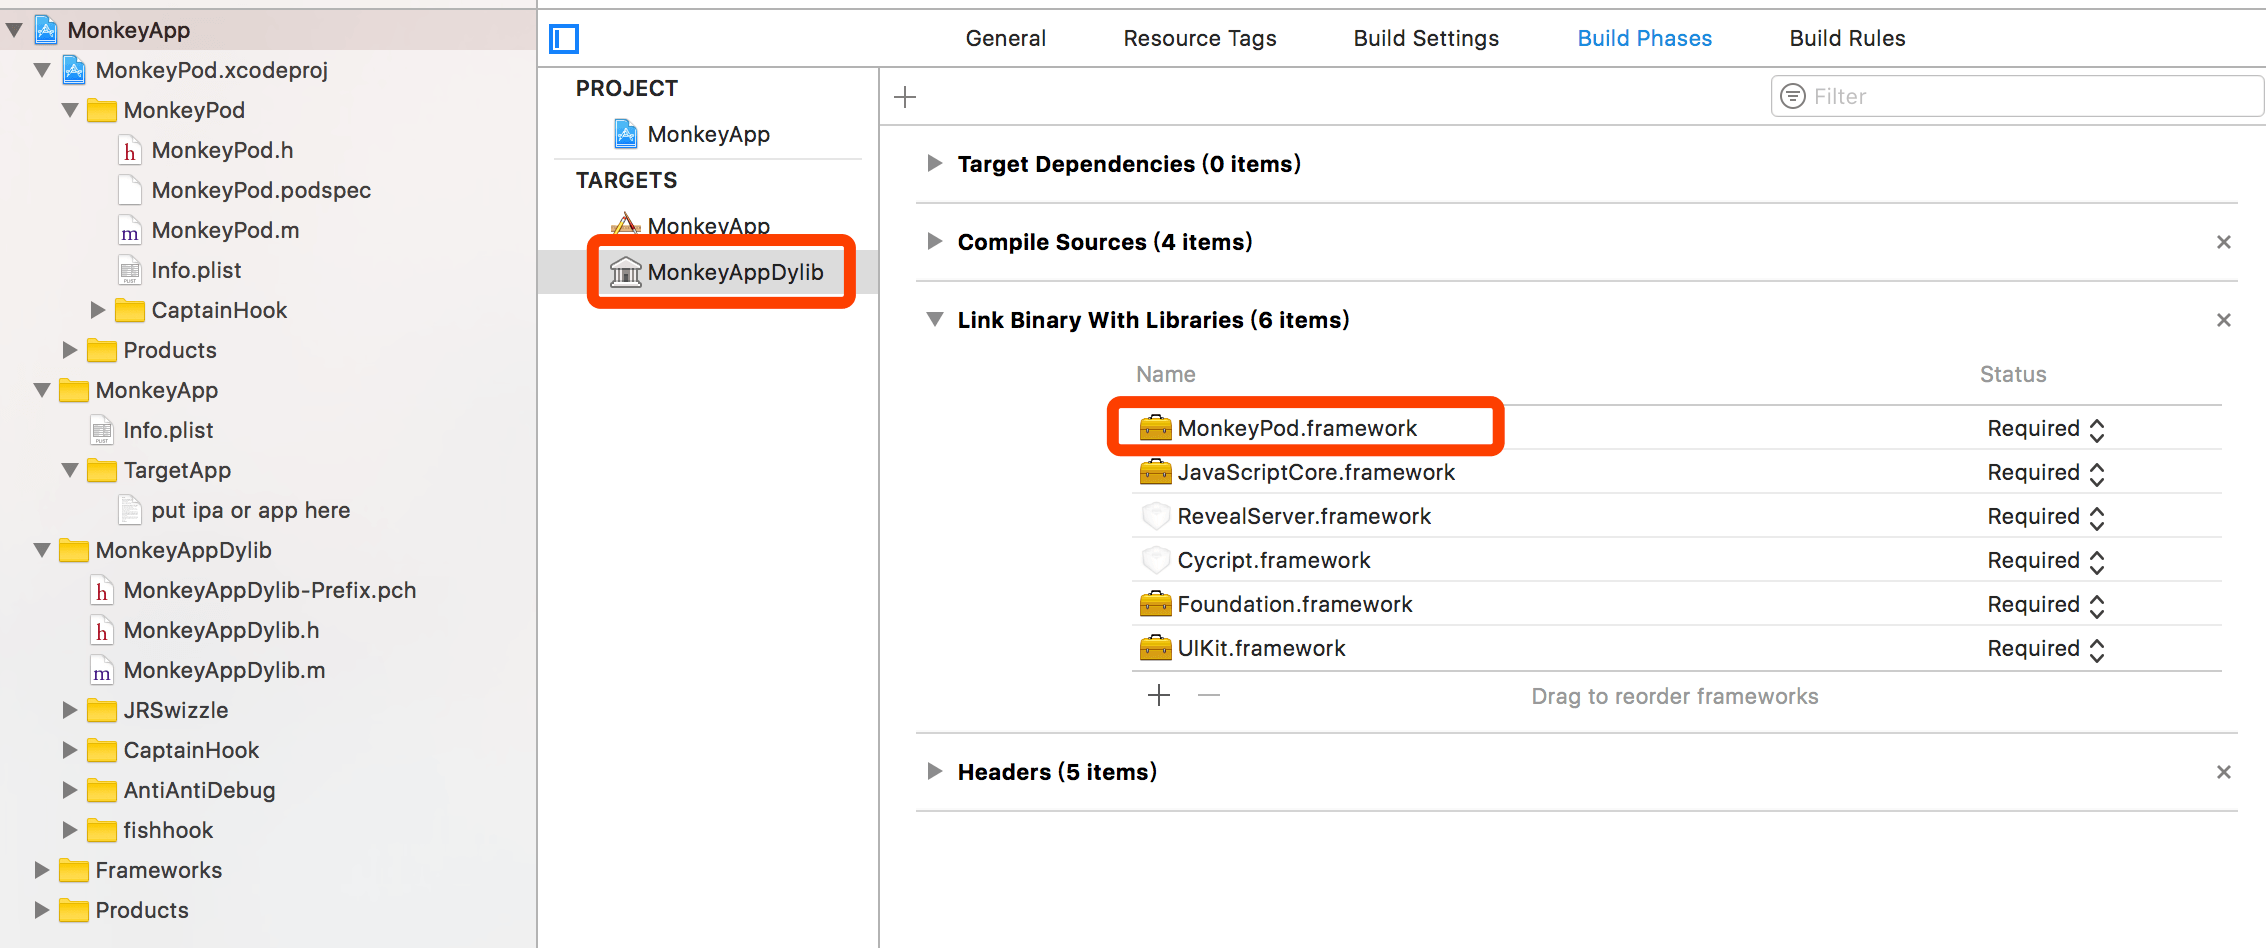2266x948 pixels.
Task: Click the MonkeyAppDylib.m source icon
Action: (102, 671)
